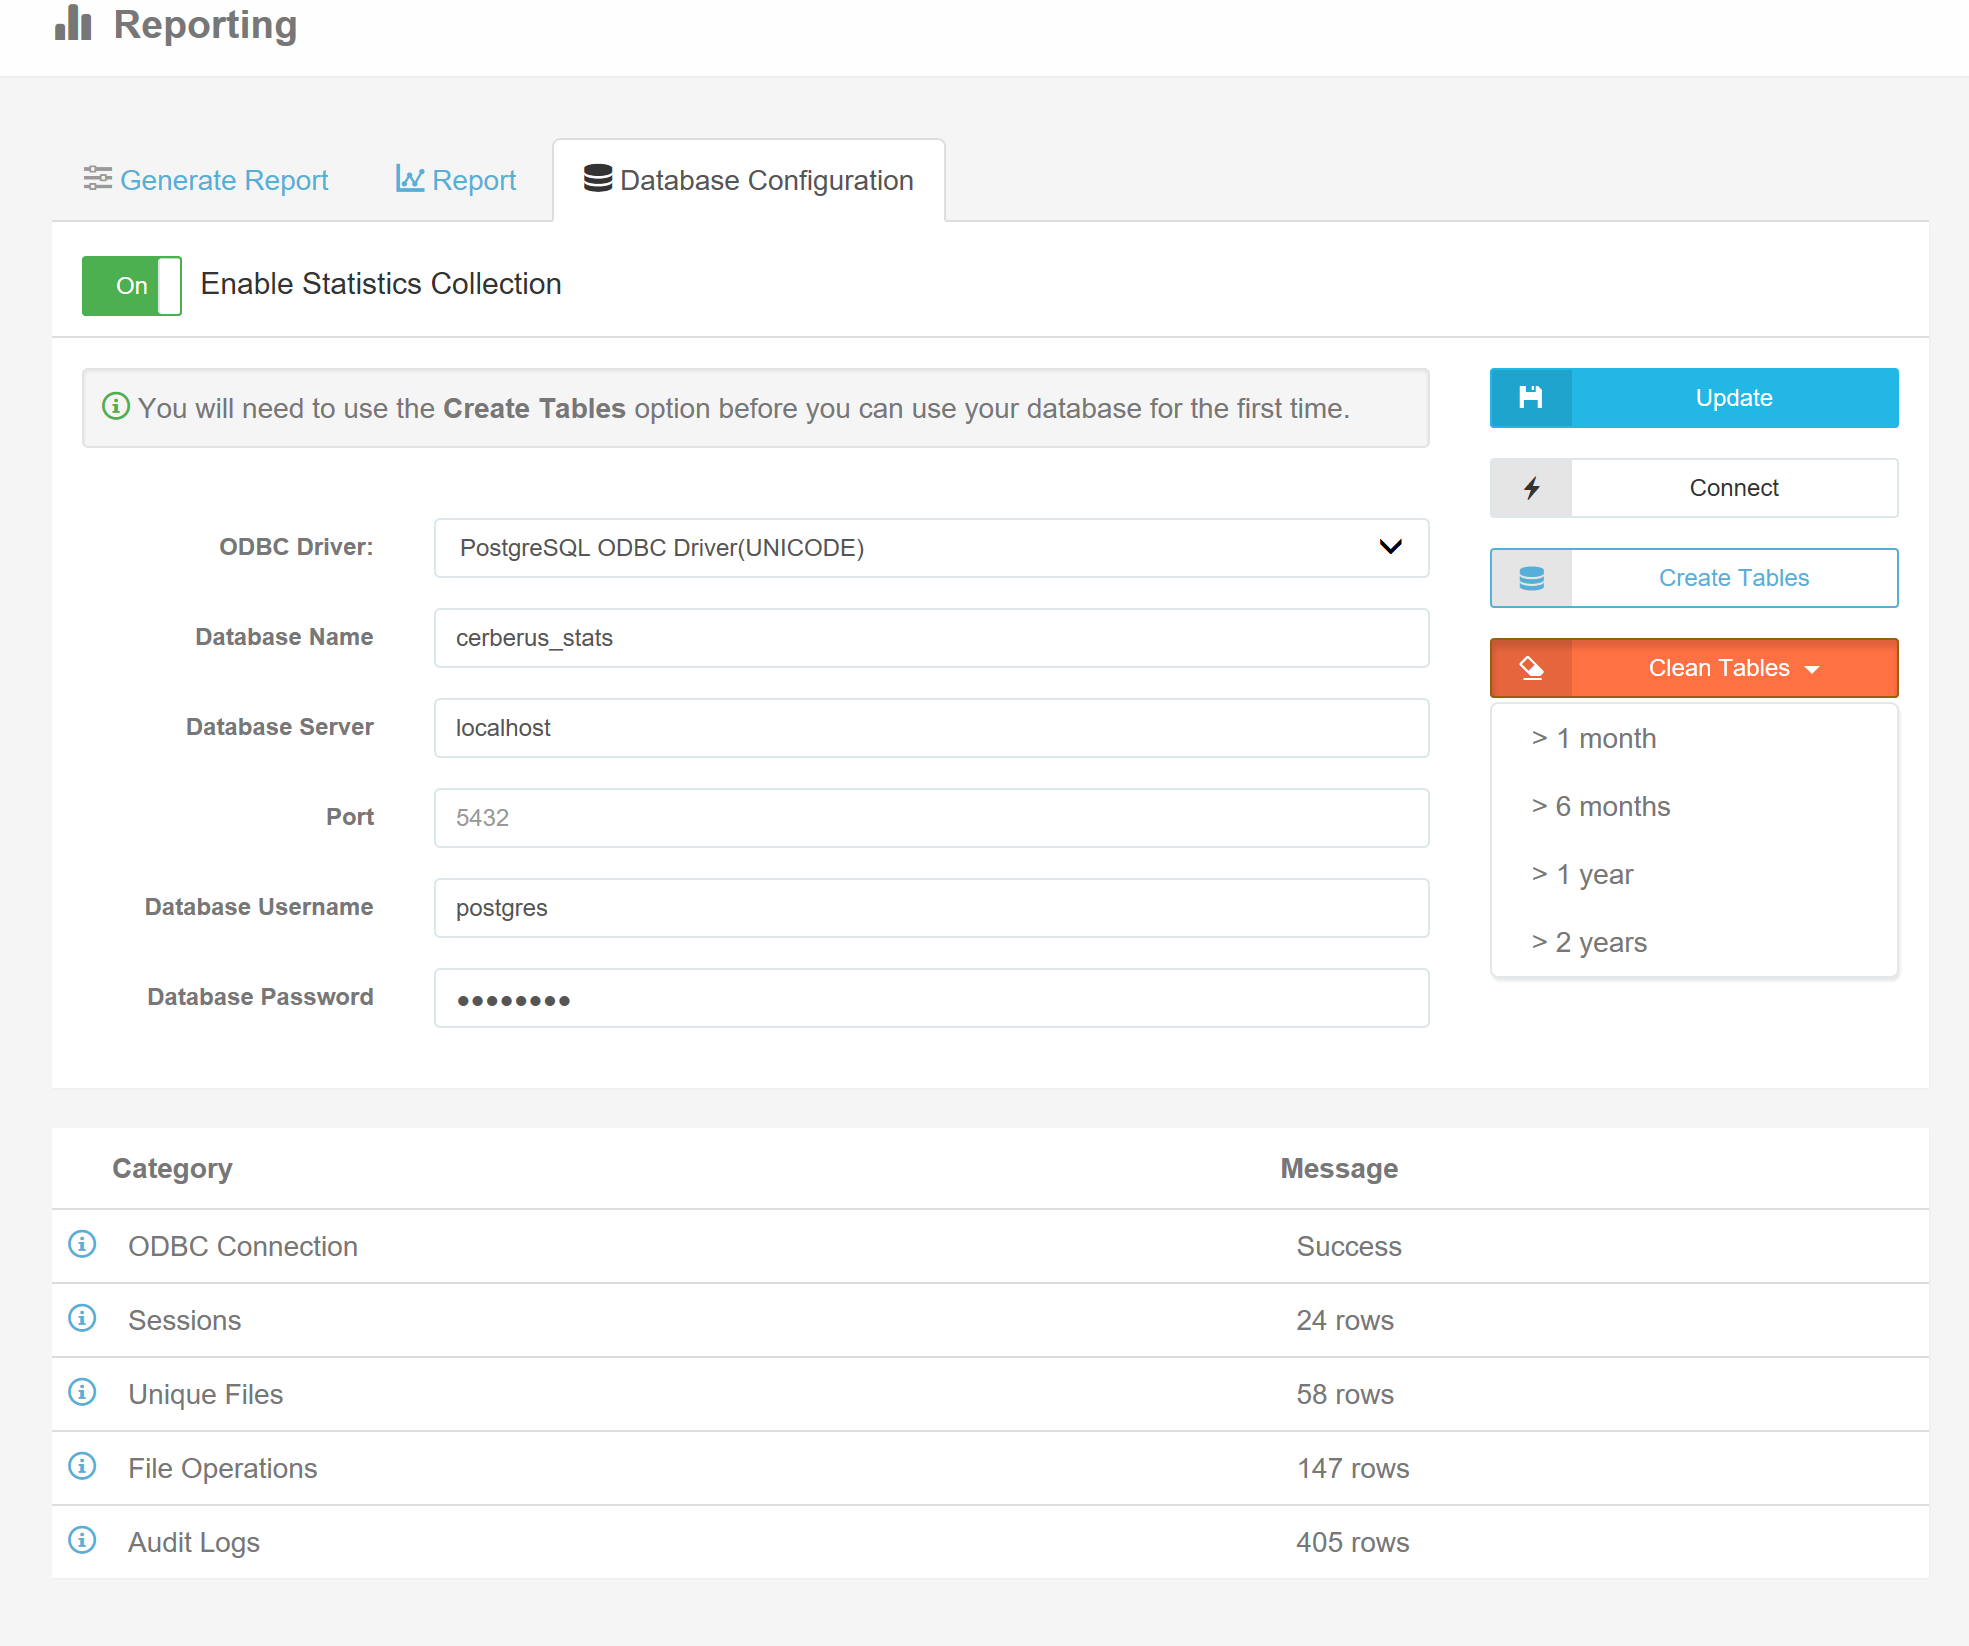Click the Success message cell
The image size is (1969, 1646).
pyautogui.click(x=1349, y=1246)
